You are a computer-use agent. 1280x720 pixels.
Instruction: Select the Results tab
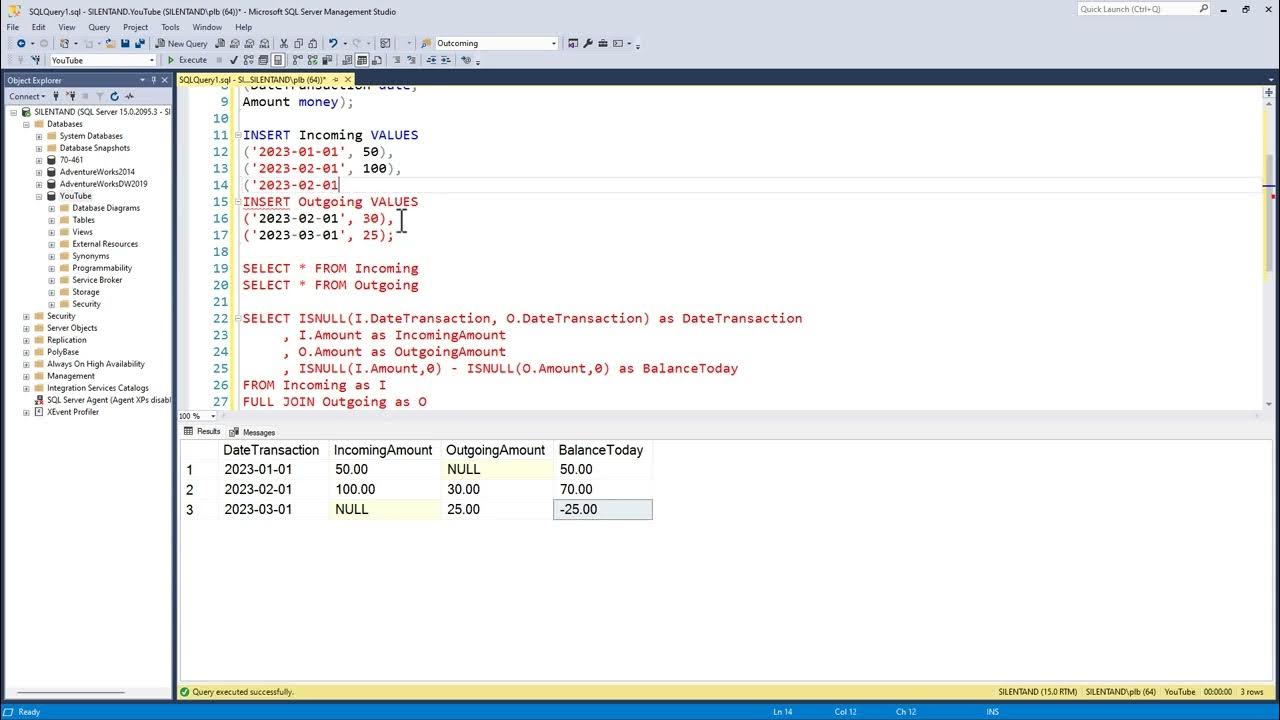coord(202,431)
